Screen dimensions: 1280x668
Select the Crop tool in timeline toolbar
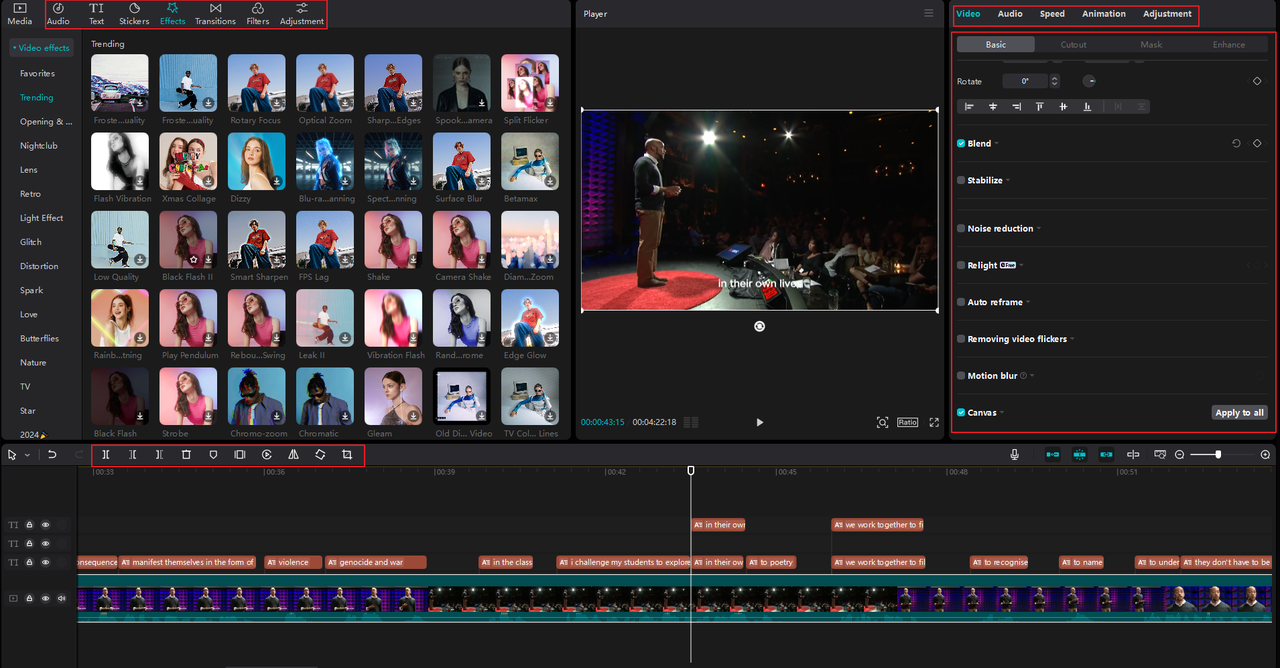pyautogui.click(x=347, y=454)
